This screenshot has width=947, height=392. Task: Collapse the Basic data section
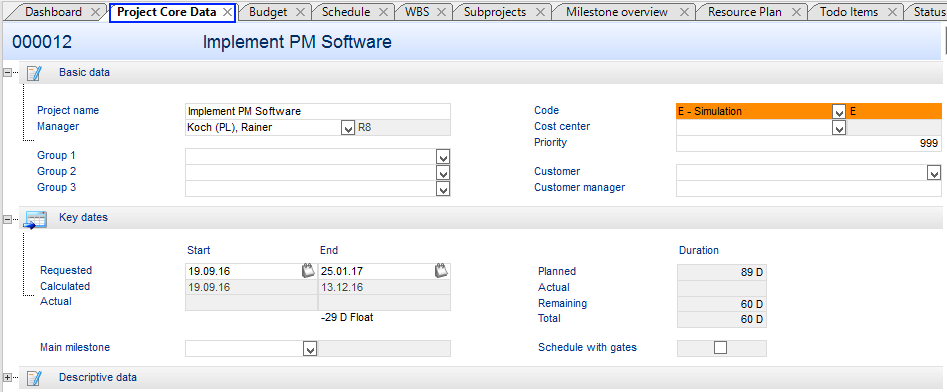coord(7,72)
